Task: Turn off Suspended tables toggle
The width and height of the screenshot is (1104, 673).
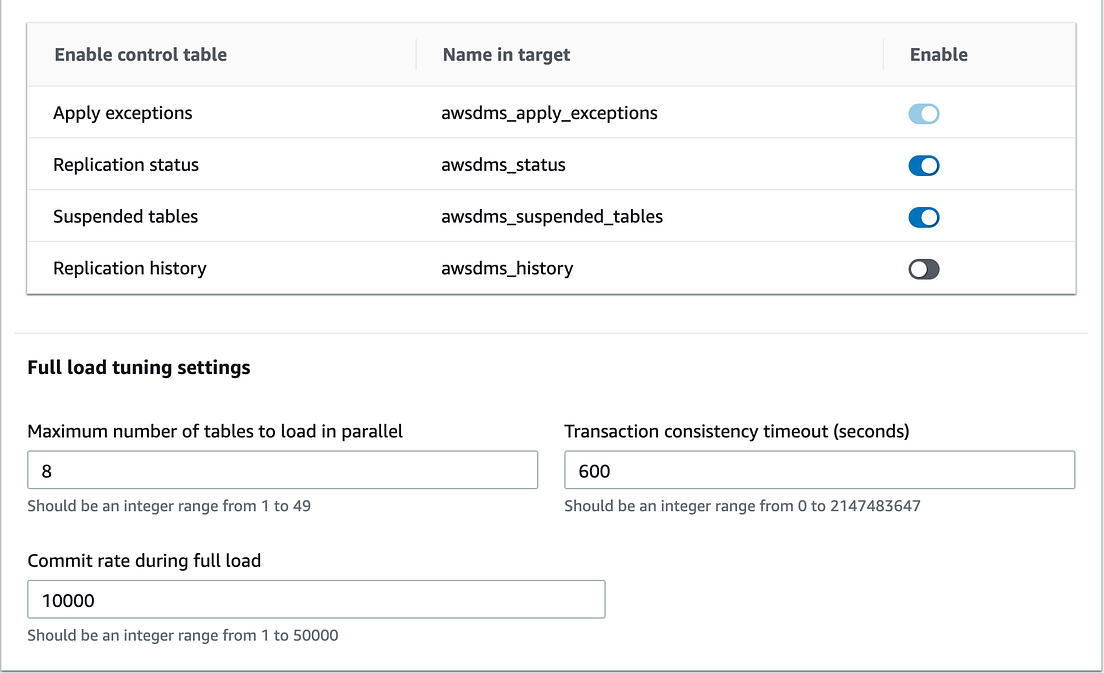Action: point(923,217)
